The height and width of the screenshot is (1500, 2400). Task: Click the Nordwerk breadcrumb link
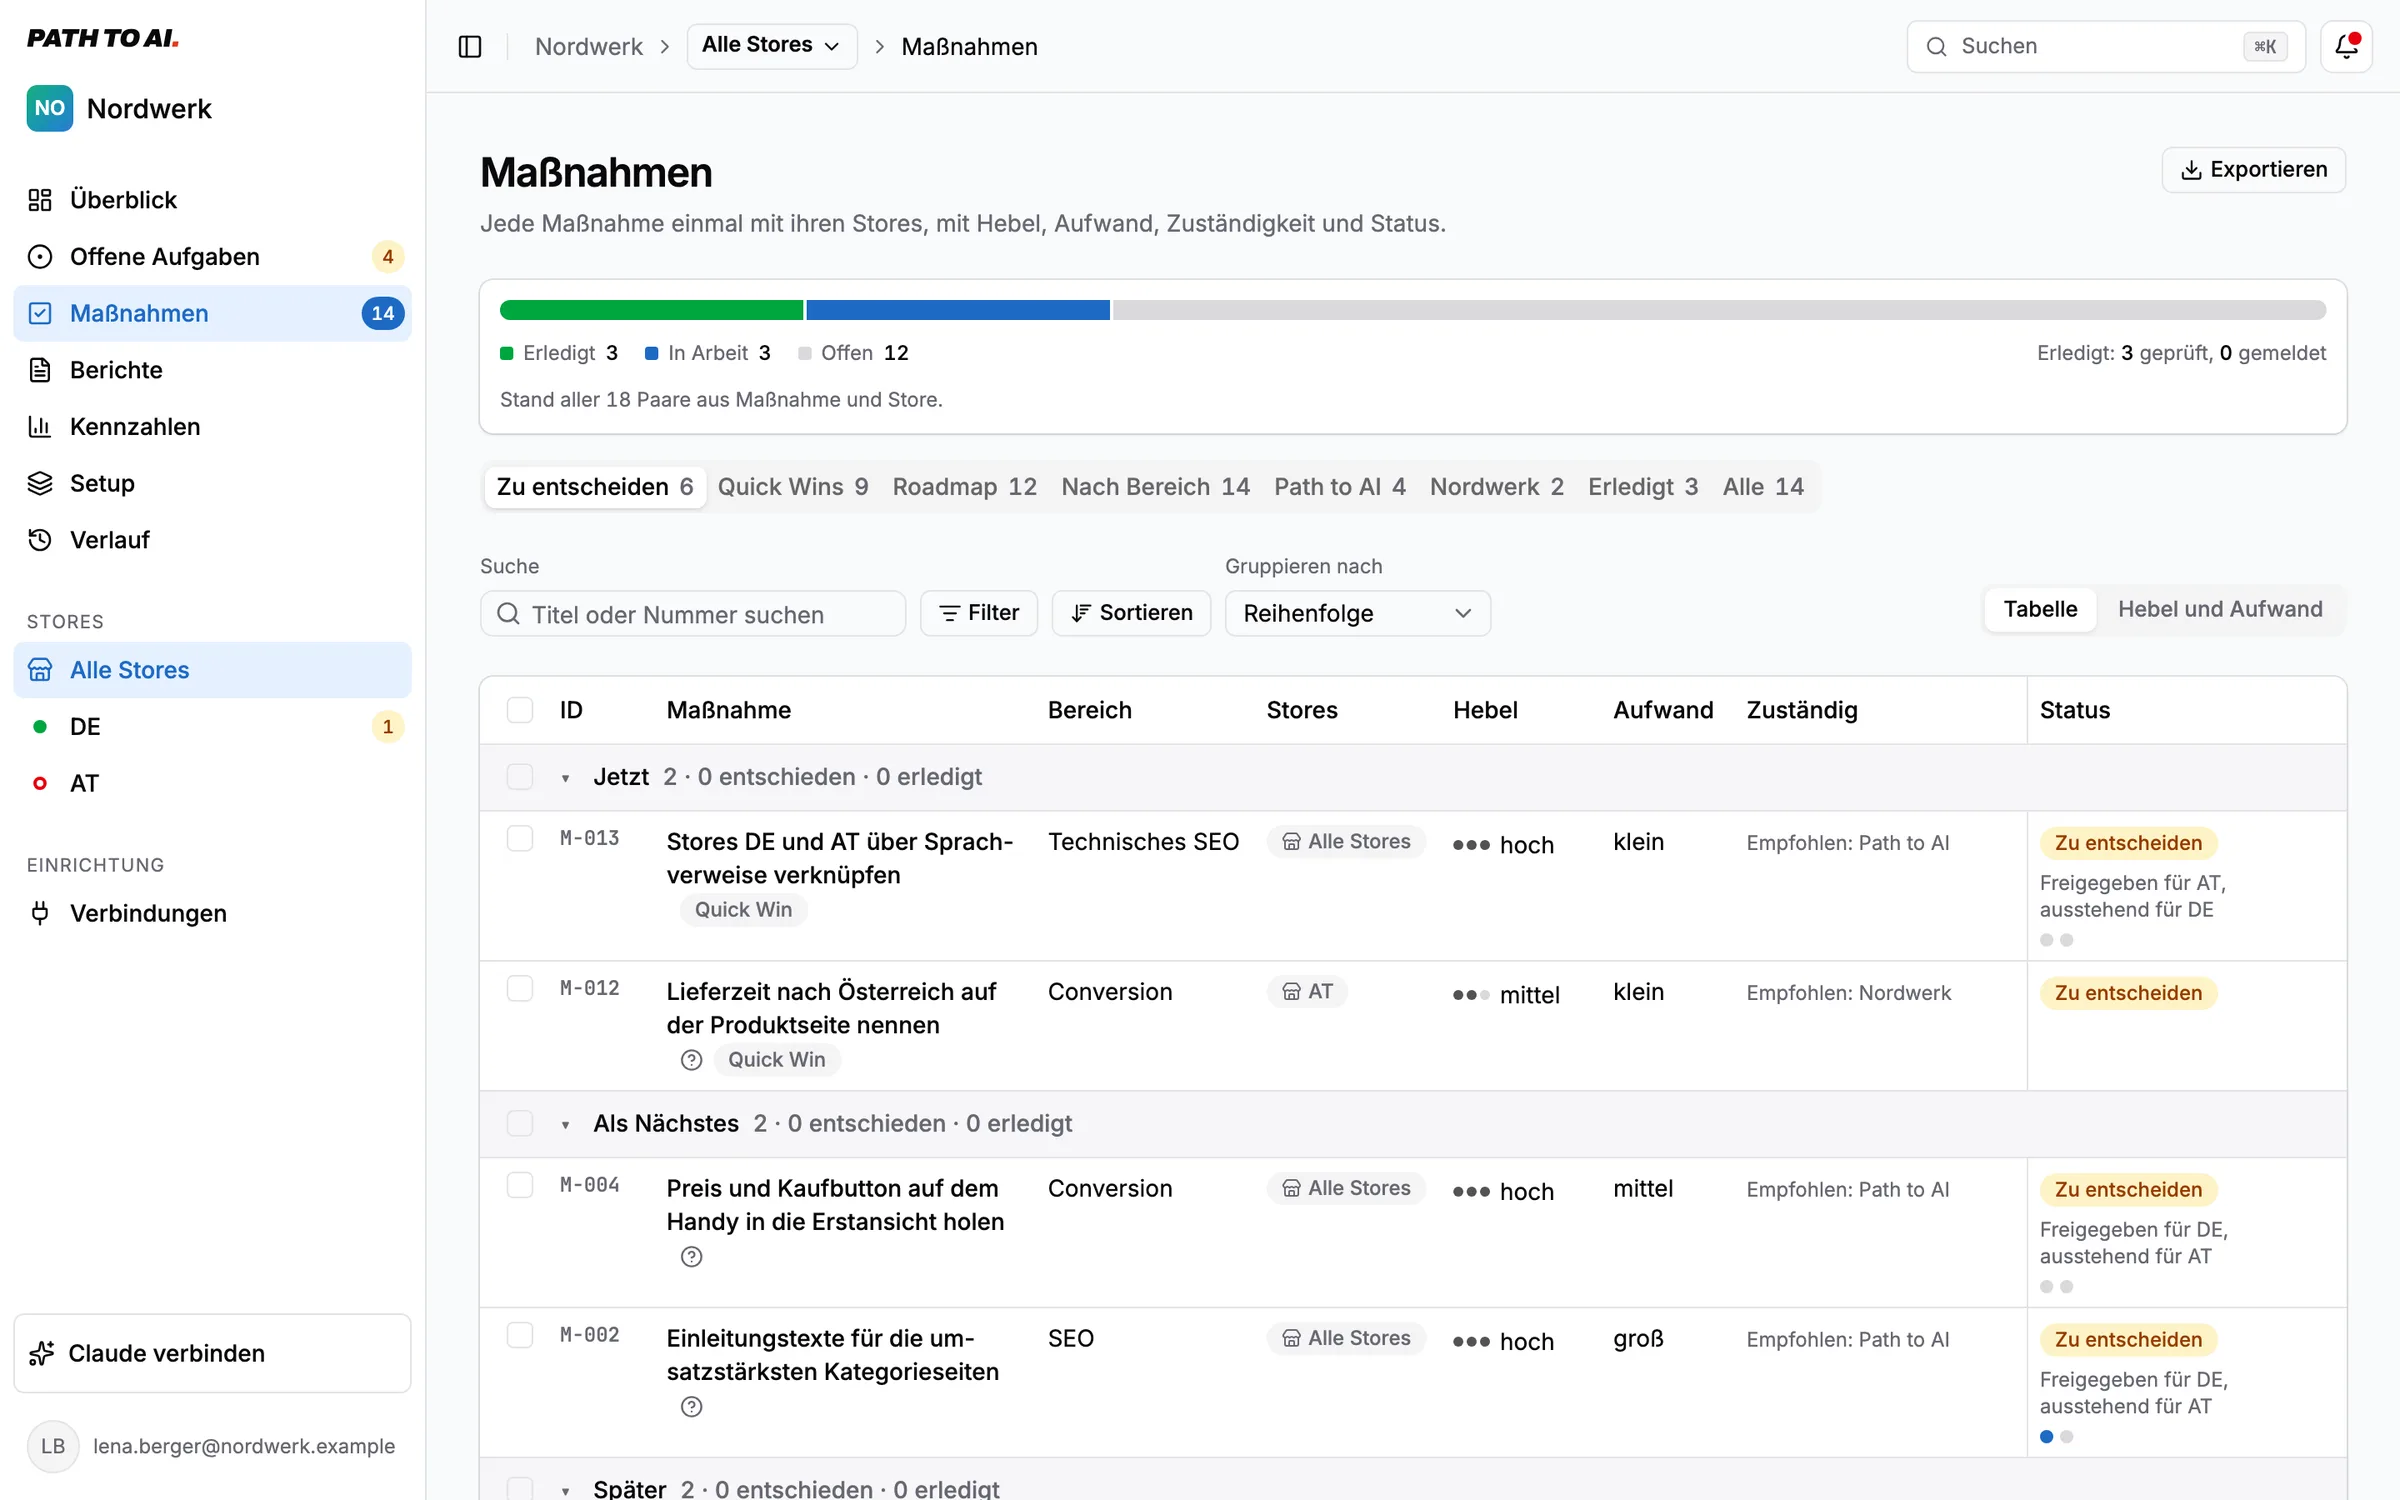(x=588, y=47)
